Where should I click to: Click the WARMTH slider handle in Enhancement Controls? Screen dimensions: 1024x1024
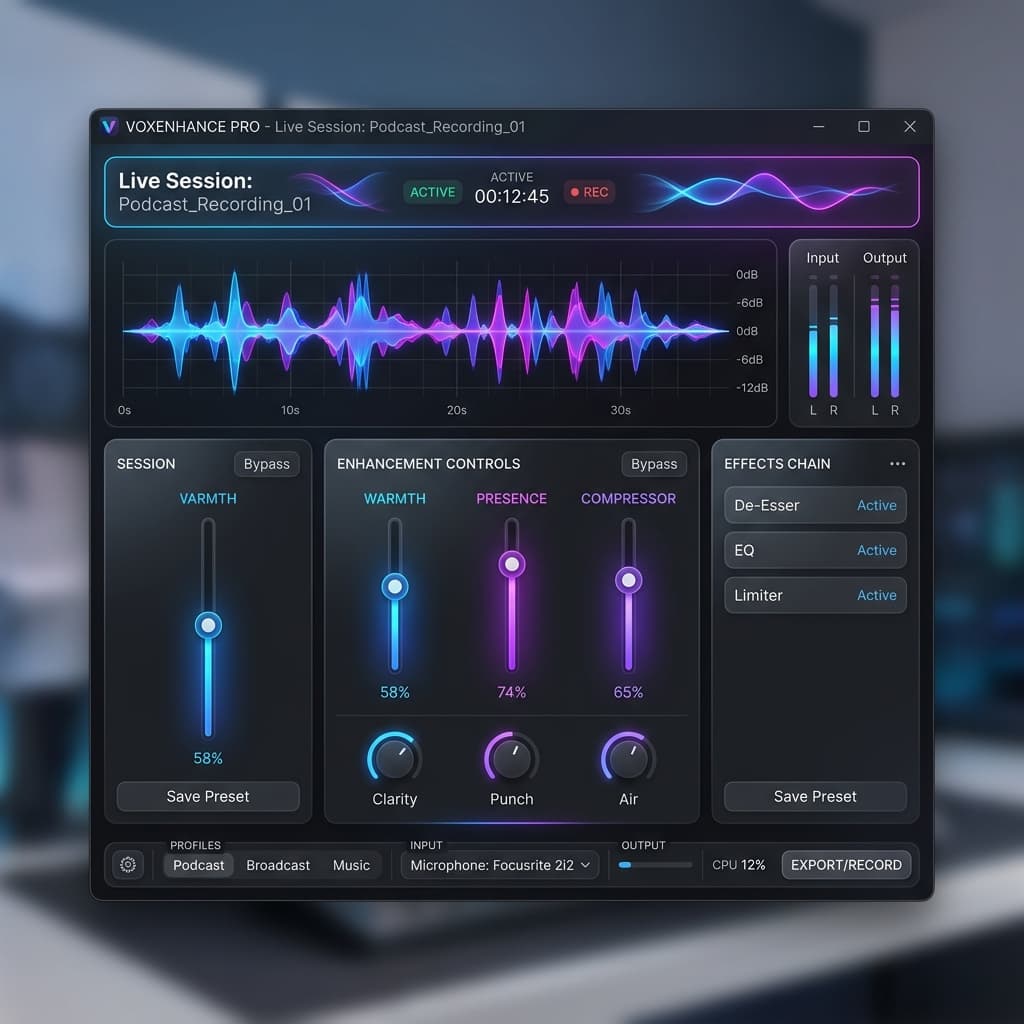[394, 586]
